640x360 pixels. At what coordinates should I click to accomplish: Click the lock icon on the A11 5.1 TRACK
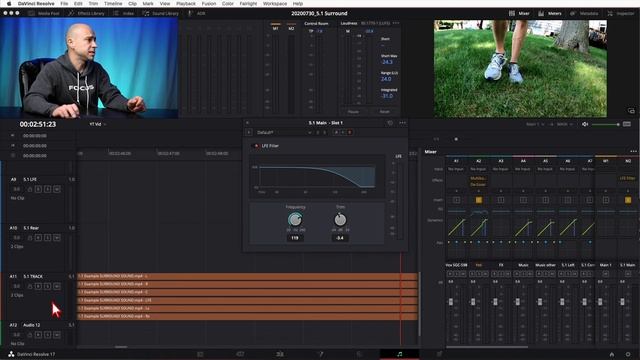pos(30,287)
